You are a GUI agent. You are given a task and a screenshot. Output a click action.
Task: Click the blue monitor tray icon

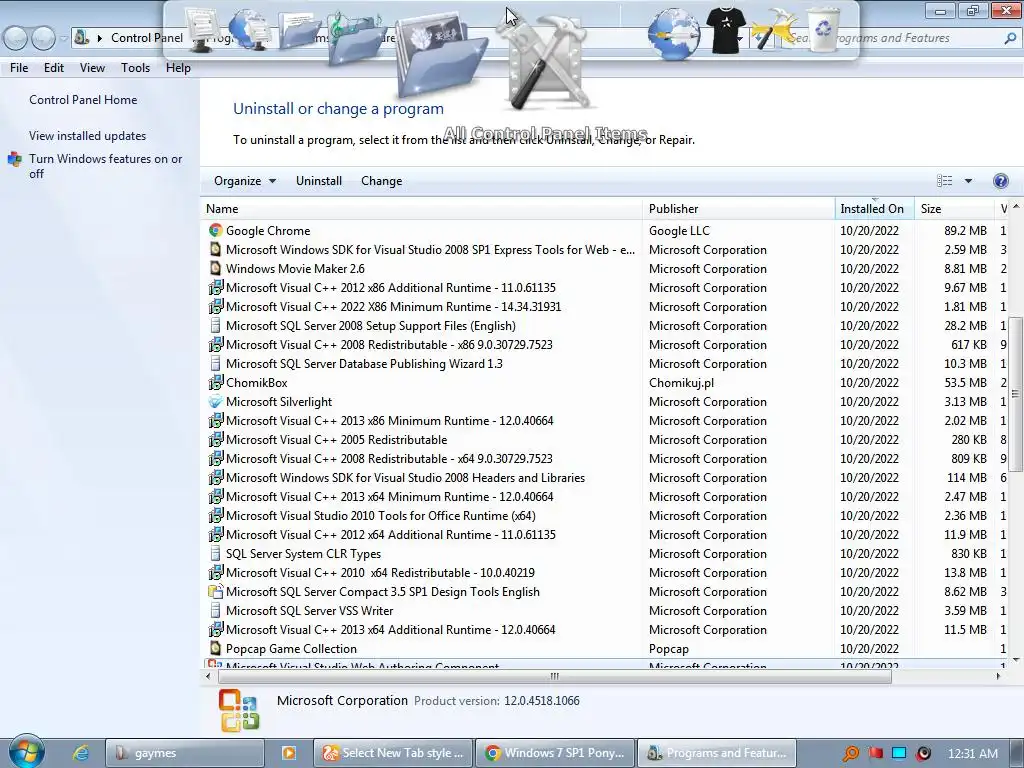899,753
